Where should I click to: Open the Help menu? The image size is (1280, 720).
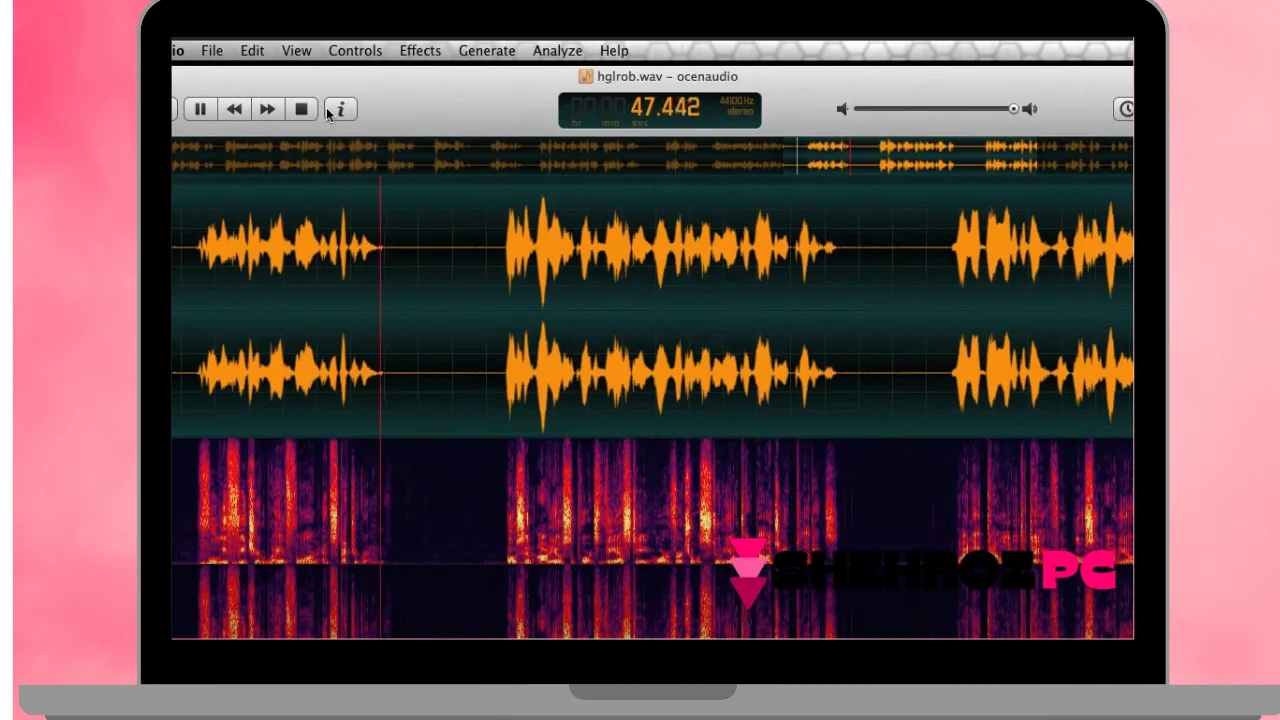(614, 51)
